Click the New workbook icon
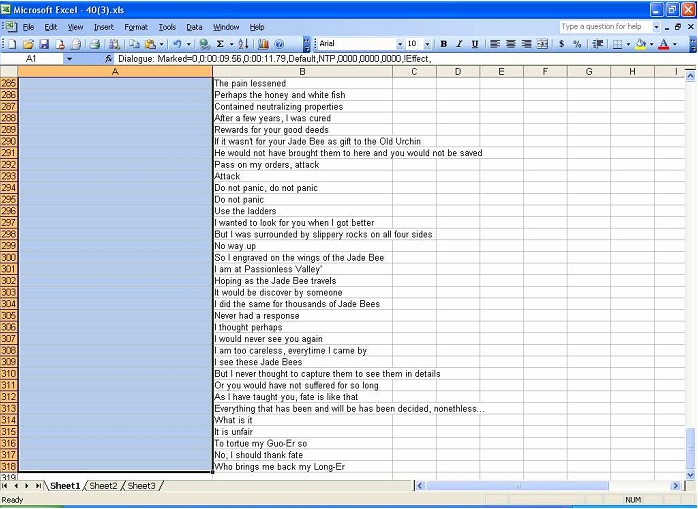This screenshot has width=698, height=509. pyautogui.click(x=12, y=44)
